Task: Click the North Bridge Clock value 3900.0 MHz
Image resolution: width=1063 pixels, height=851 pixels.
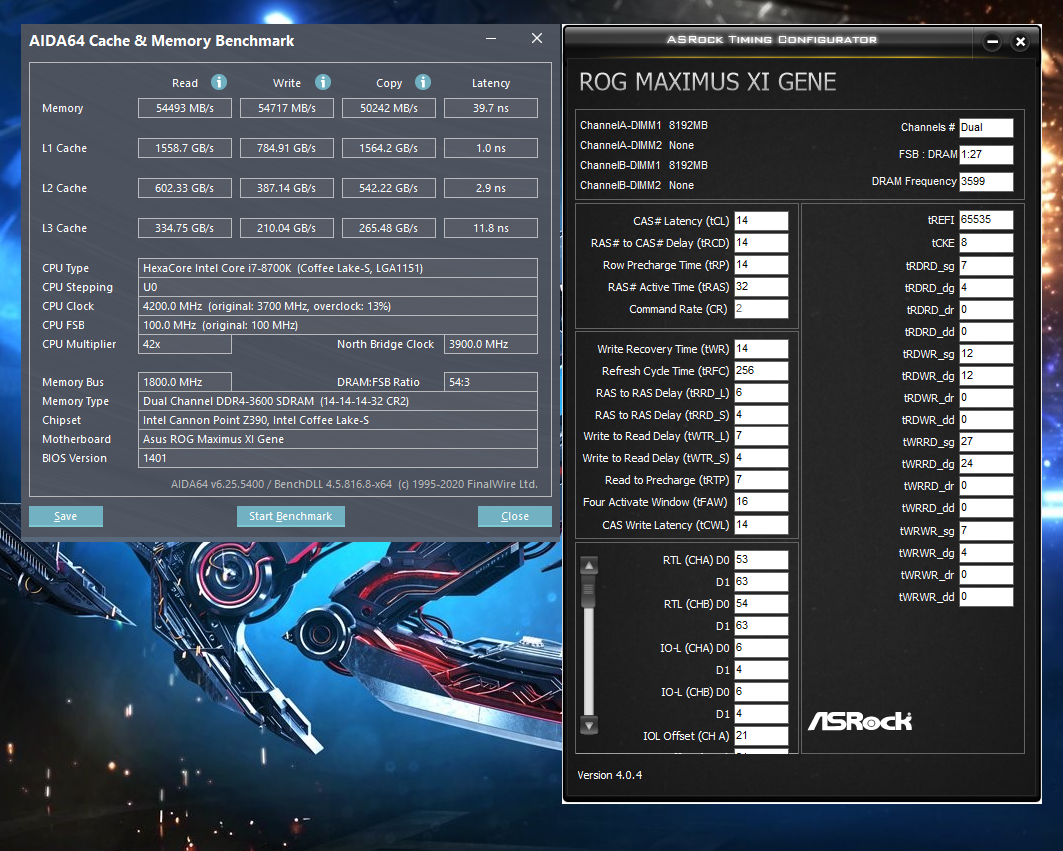Action: pos(491,344)
